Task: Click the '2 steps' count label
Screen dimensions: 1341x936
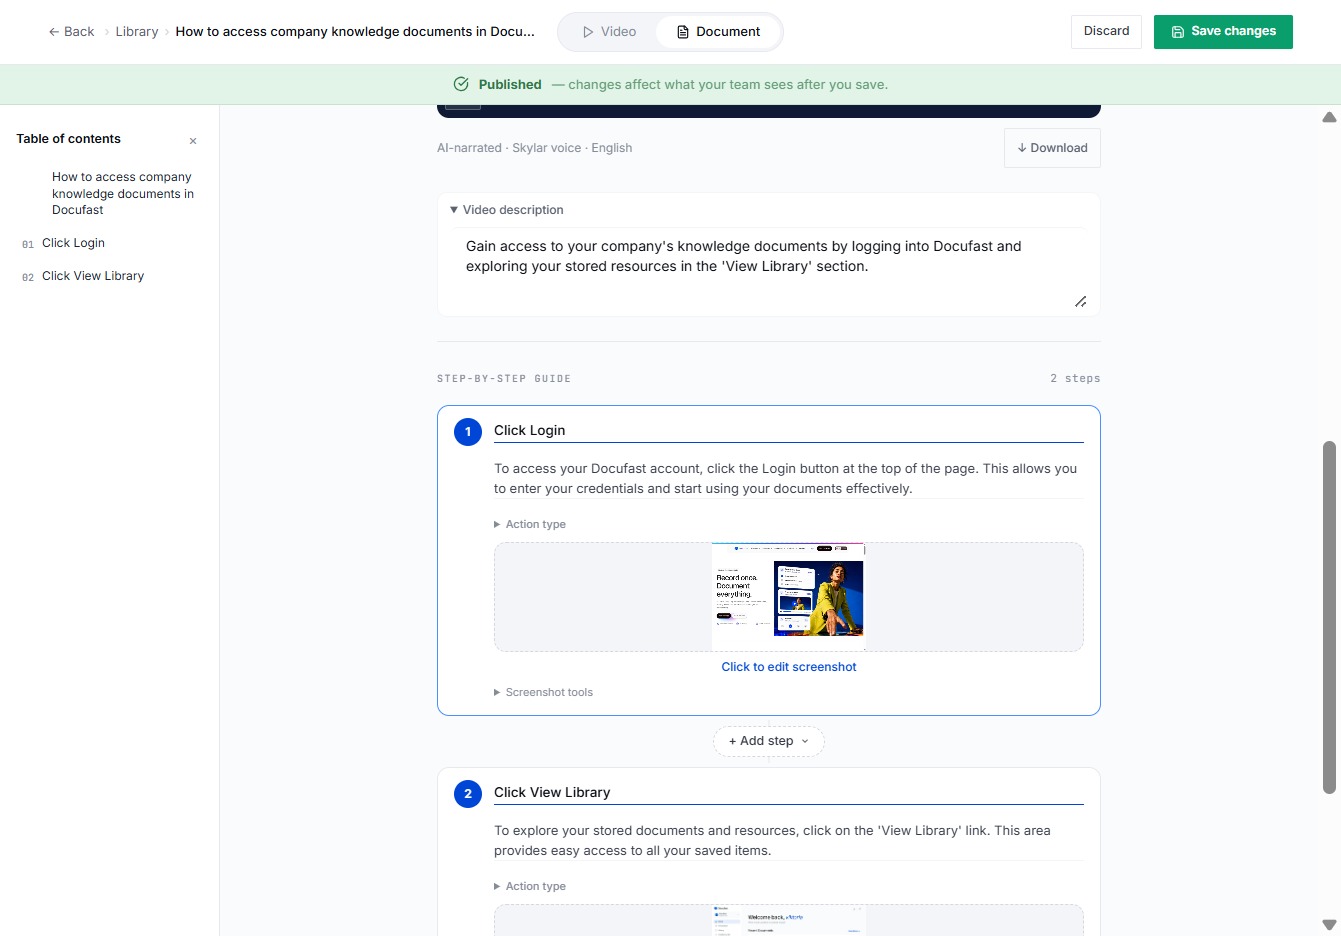Action: pyautogui.click(x=1075, y=378)
